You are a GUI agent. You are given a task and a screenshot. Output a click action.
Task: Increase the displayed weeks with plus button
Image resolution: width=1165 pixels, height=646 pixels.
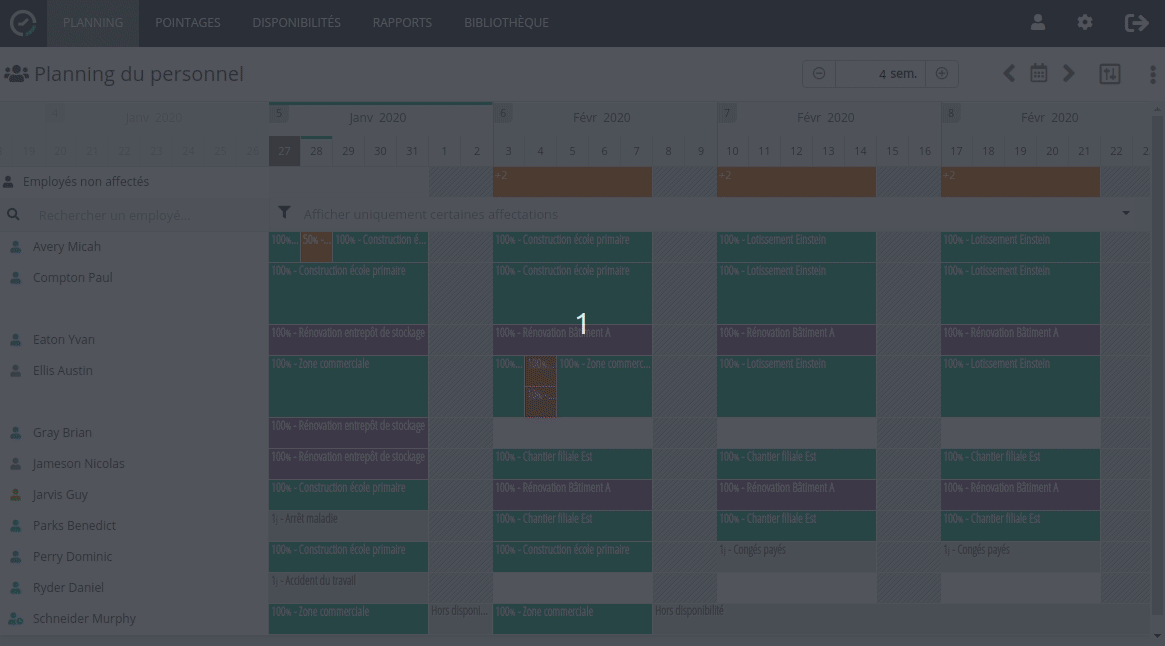(941, 73)
